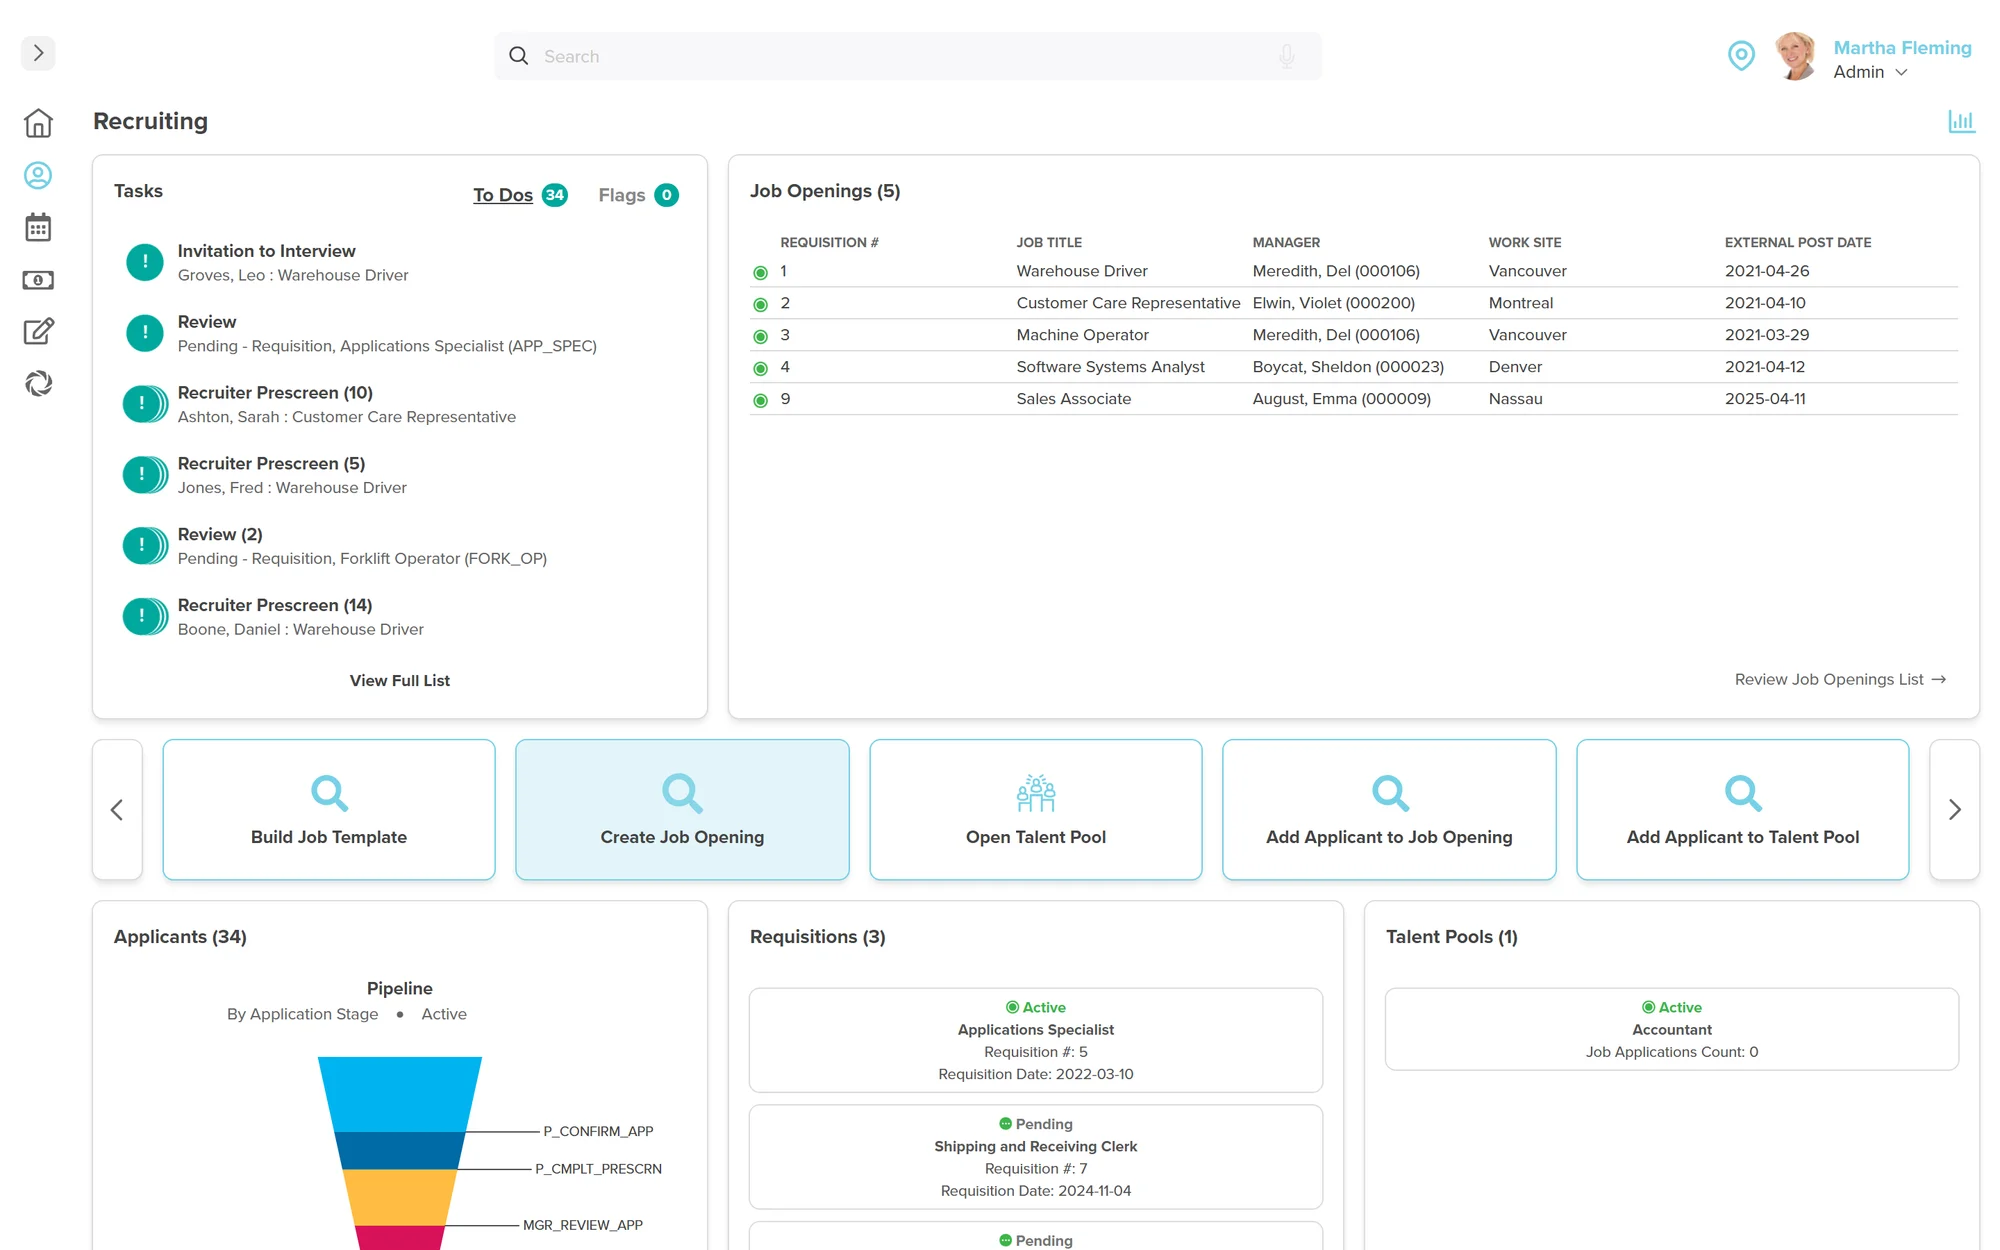Click the Nassau work site cell
Screen dimensions: 2000x1250
click(x=1515, y=399)
